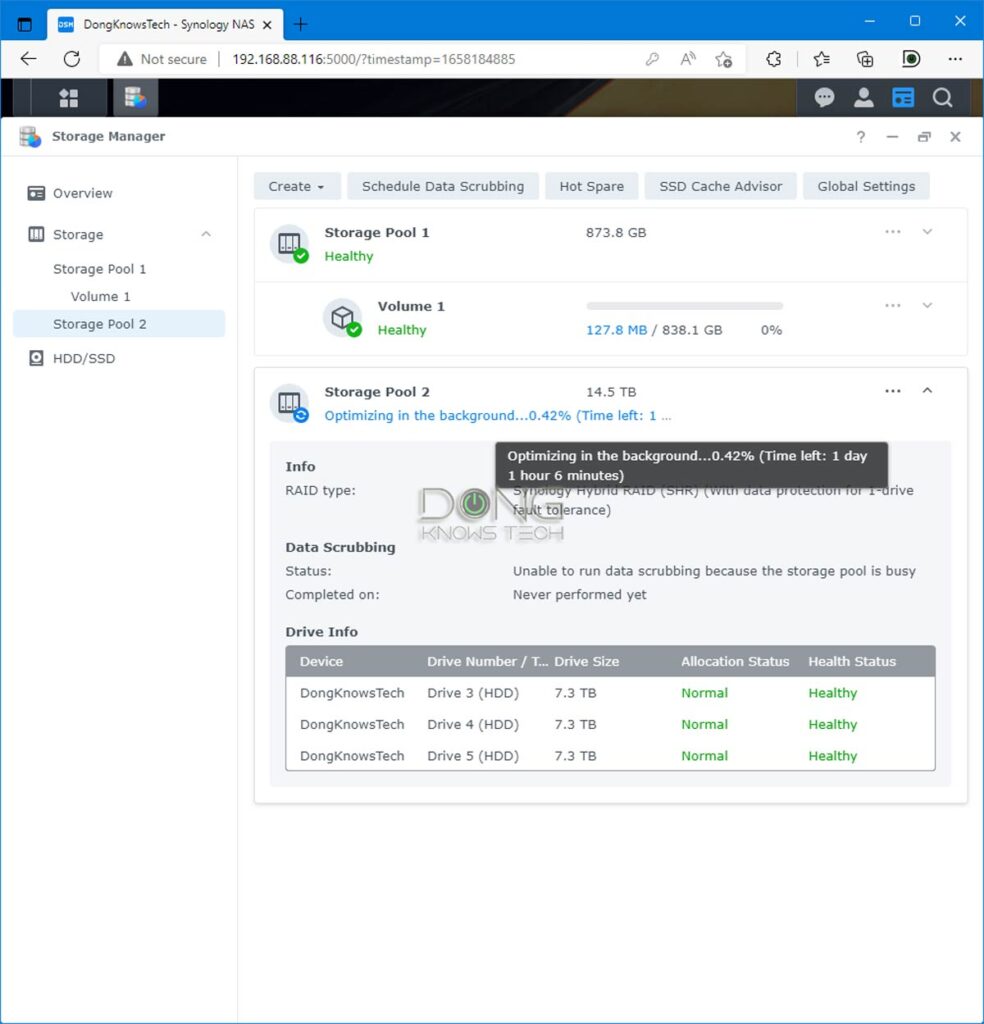Expand the Storage Pool 1 details chevron
This screenshot has height=1024, width=984.
click(927, 232)
